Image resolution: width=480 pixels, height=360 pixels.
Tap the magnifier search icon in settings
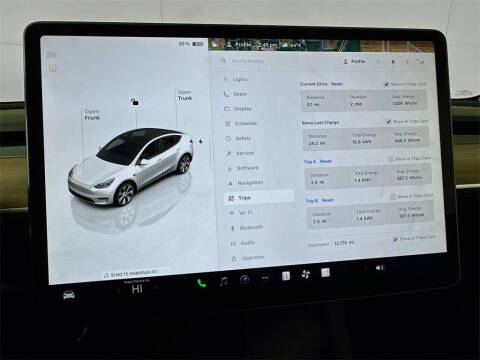click(x=223, y=61)
